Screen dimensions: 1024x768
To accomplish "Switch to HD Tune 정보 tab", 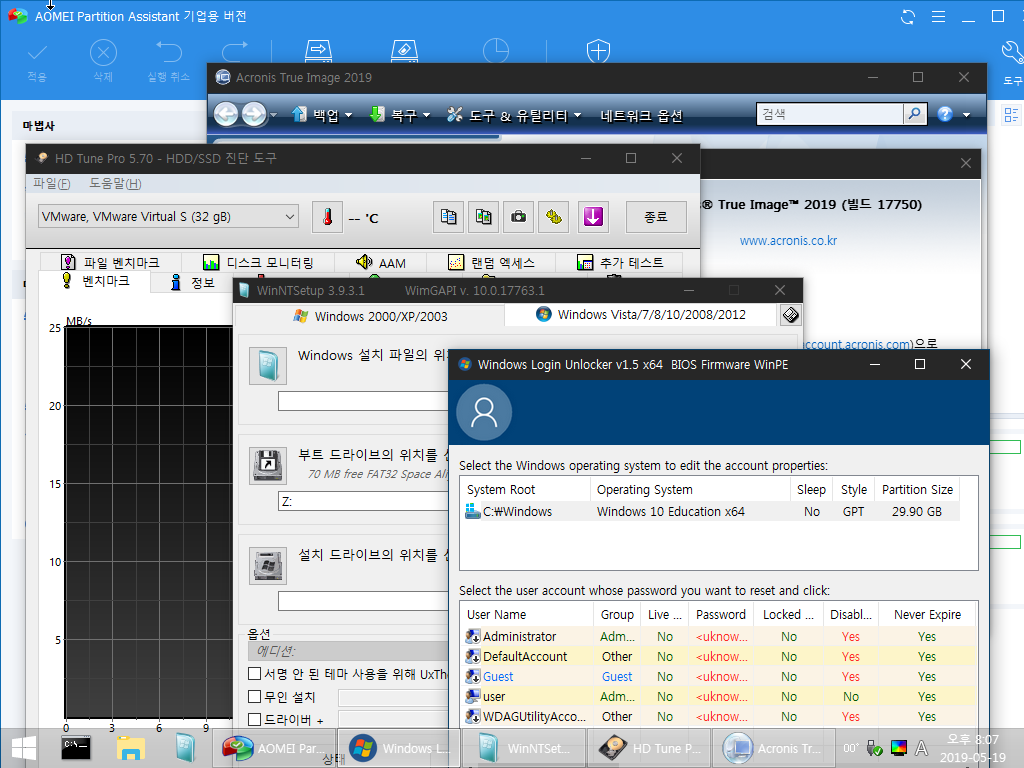I will [x=192, y=283].
